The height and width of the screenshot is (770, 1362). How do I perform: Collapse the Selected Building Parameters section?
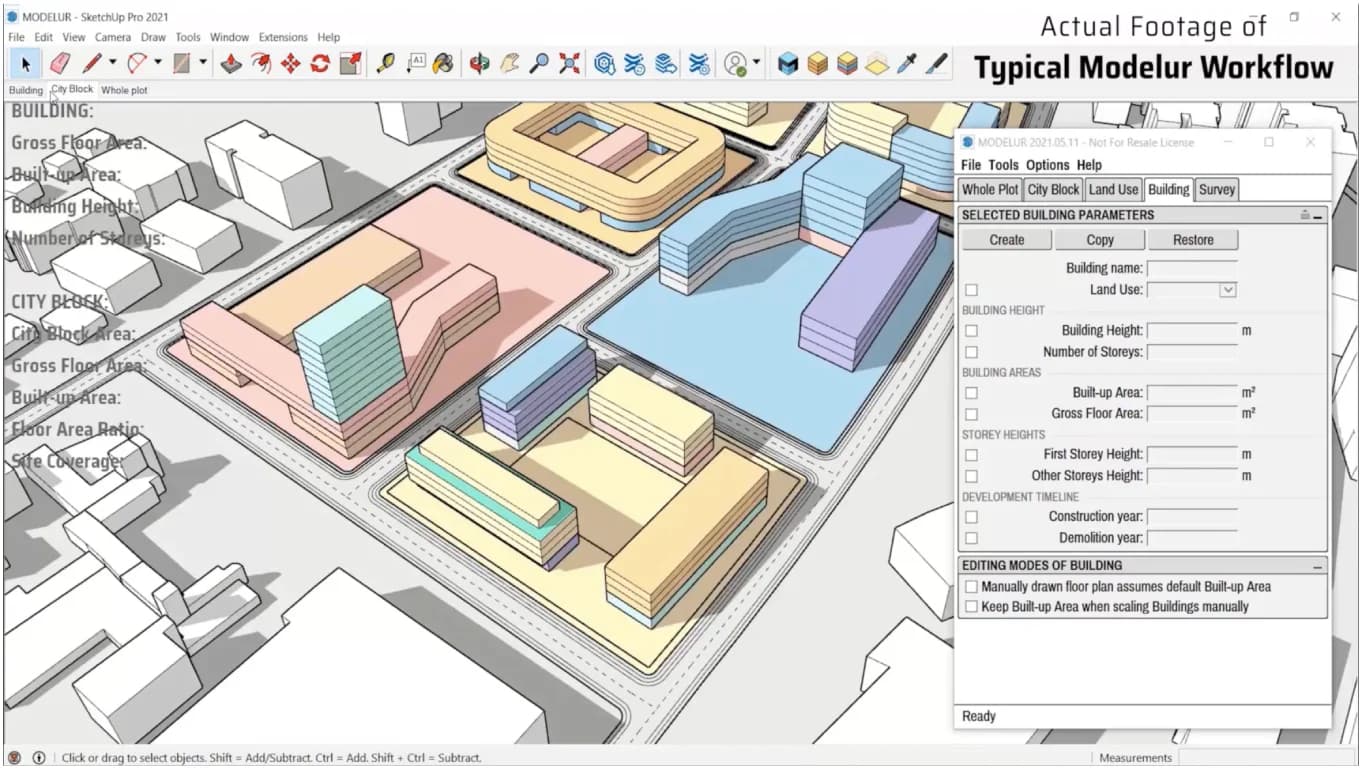point(1318,216)
